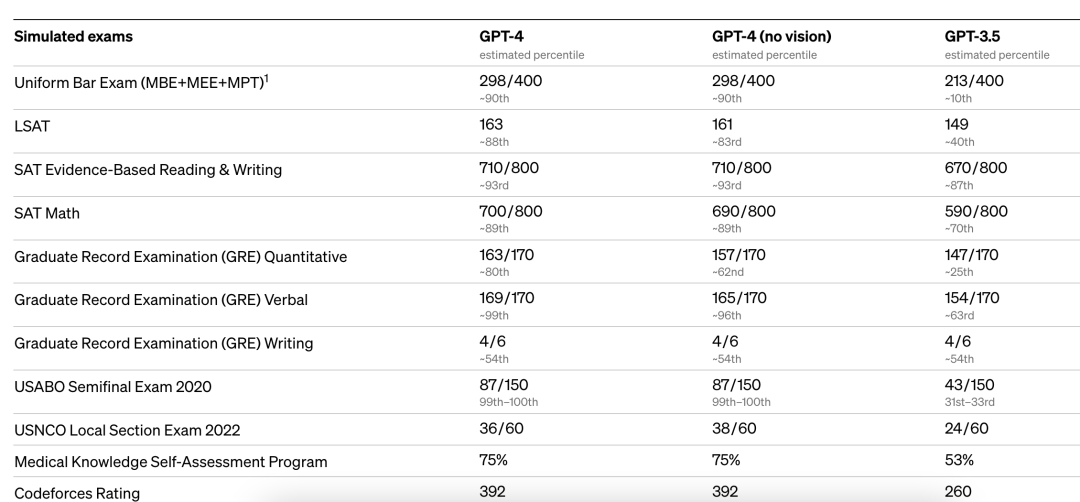This screenshot has width=1080, height=502.
Task: Click the GPT-3.5 column header
Action: 972,36
